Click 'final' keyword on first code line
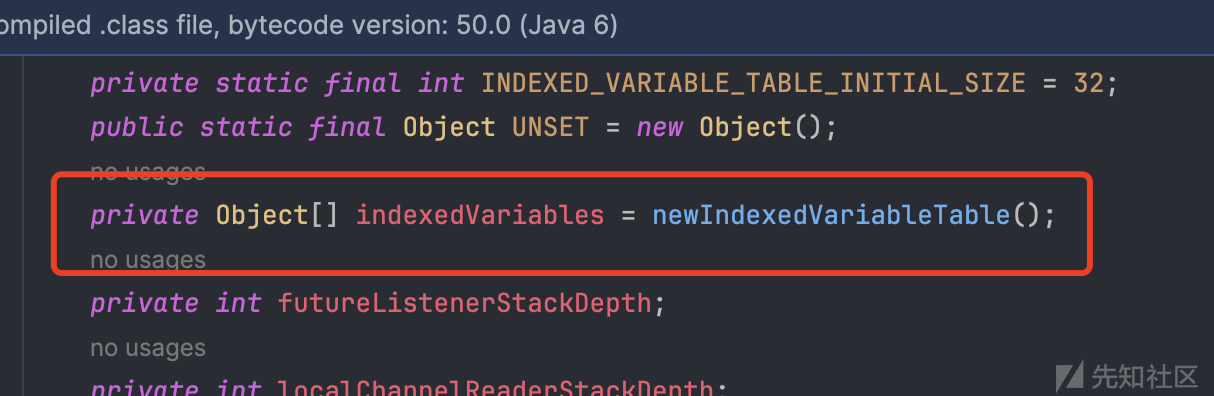 (x=363, y=82)
